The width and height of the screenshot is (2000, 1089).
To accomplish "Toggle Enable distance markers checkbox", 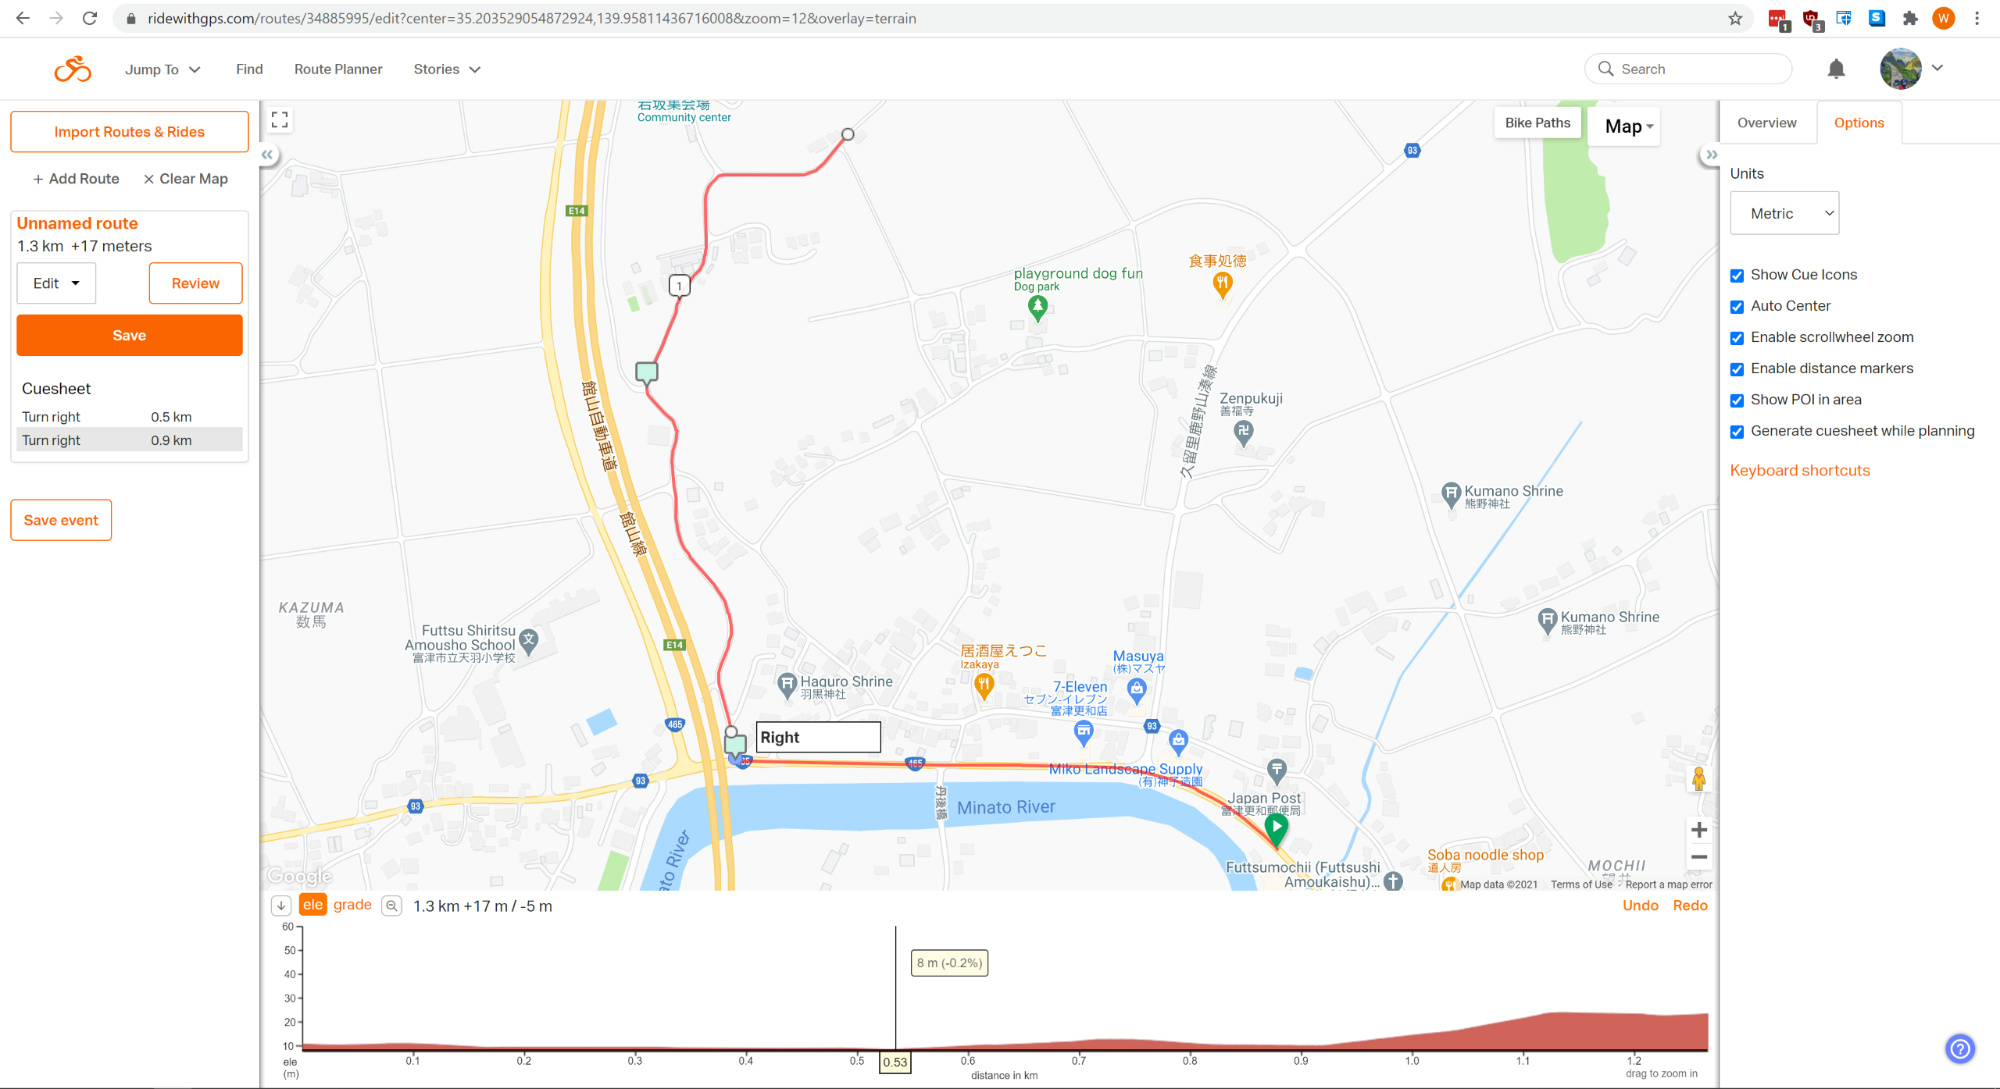I will point(1737,369).
